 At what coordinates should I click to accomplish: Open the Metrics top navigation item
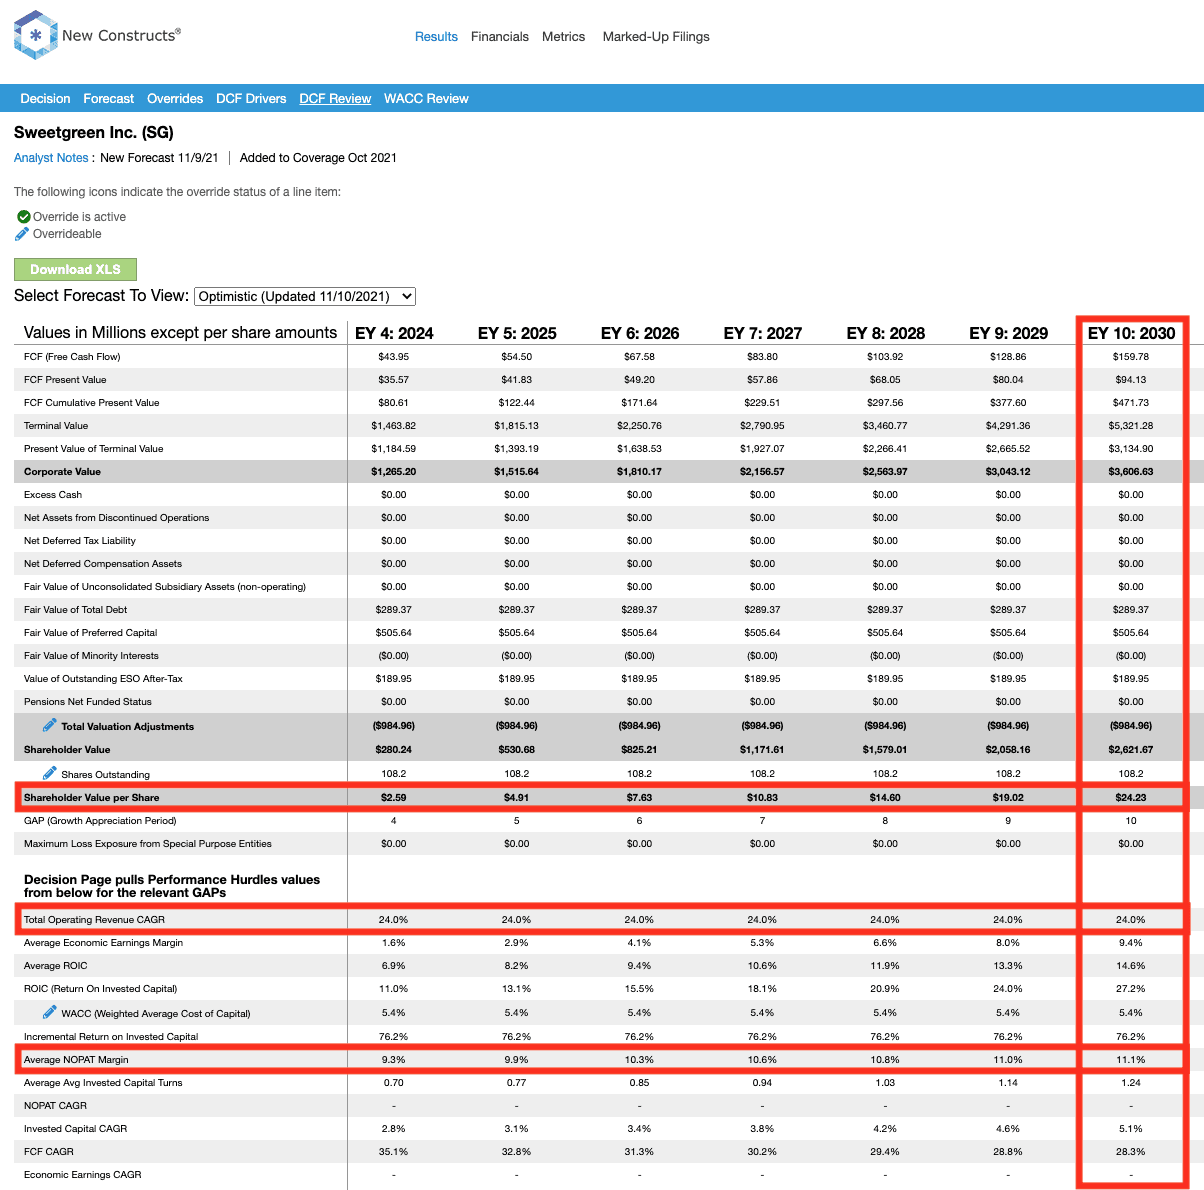click(x=564, y=37)
